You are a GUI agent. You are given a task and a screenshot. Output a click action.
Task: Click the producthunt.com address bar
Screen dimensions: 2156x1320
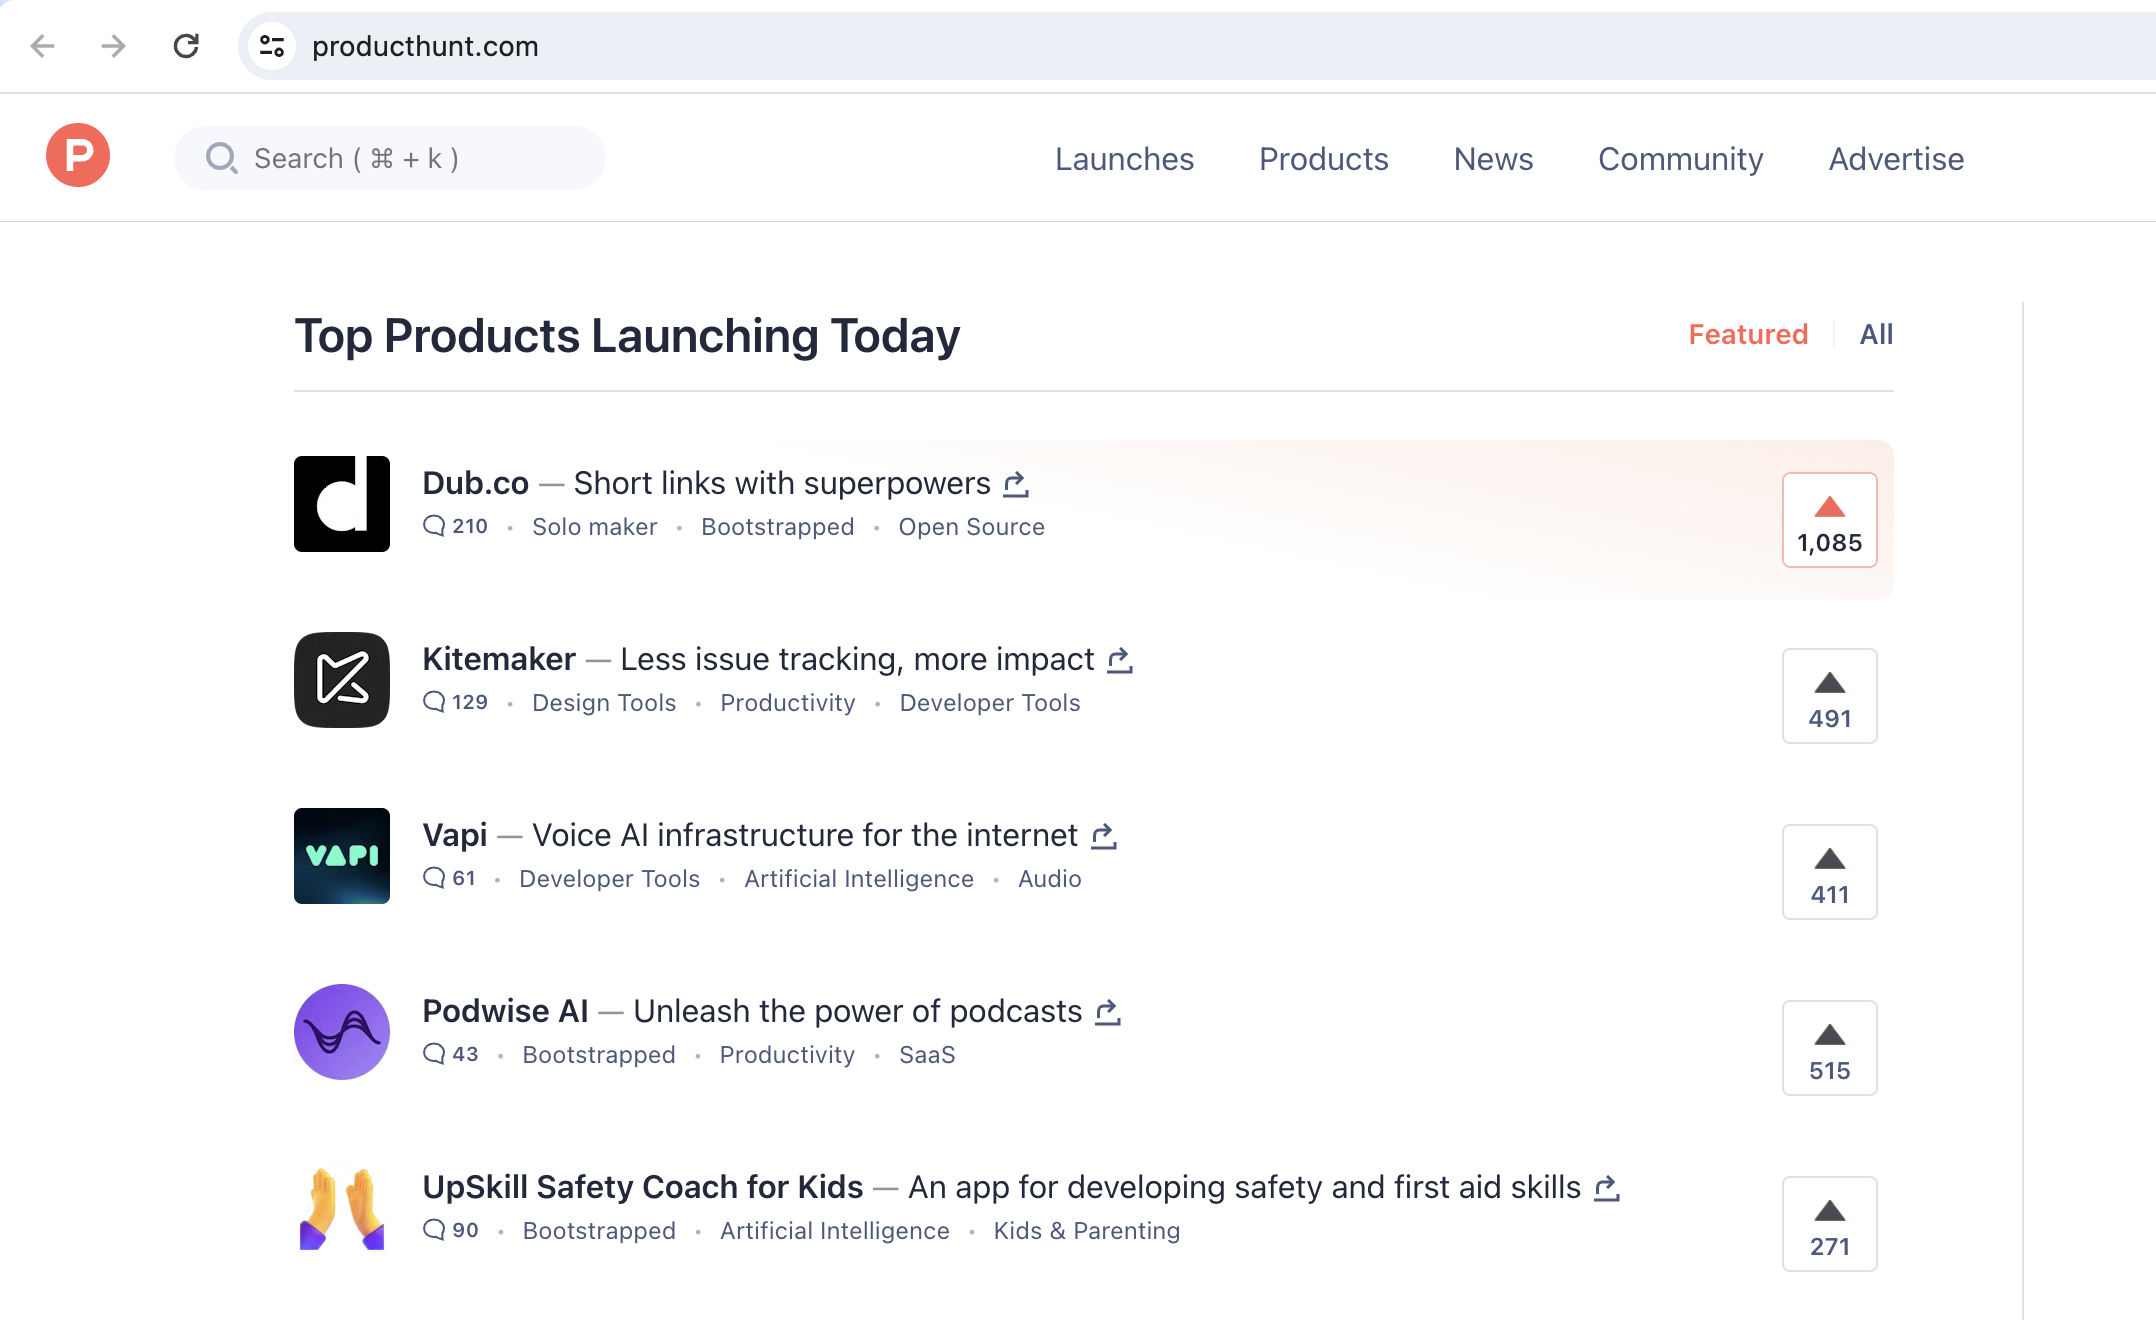(x=1196, y=46)
